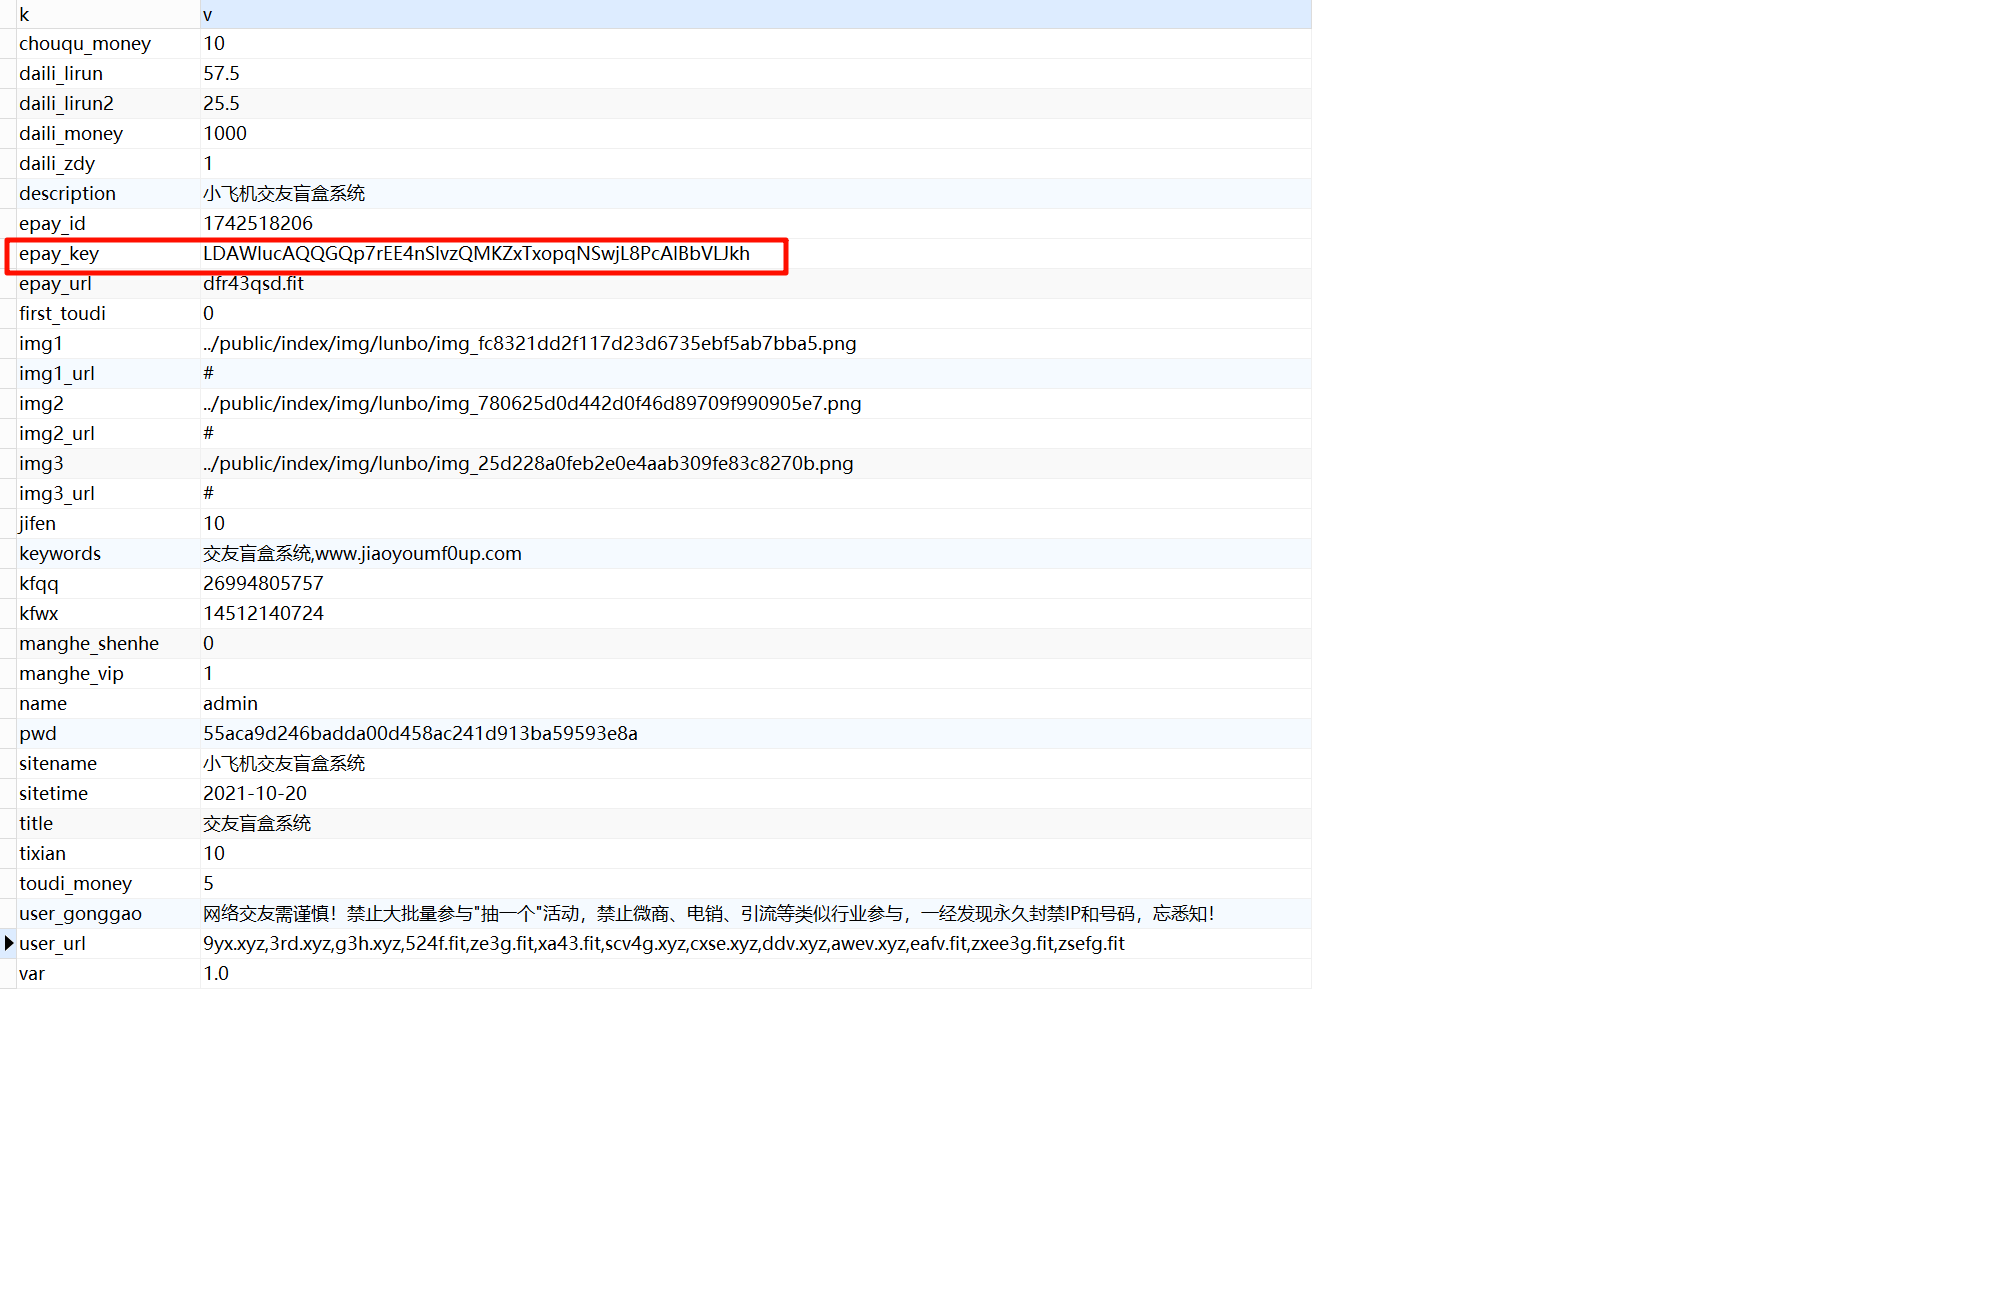Click the 'k' column header
The height and width of the screenshot is (1290, 2007).
24,14
